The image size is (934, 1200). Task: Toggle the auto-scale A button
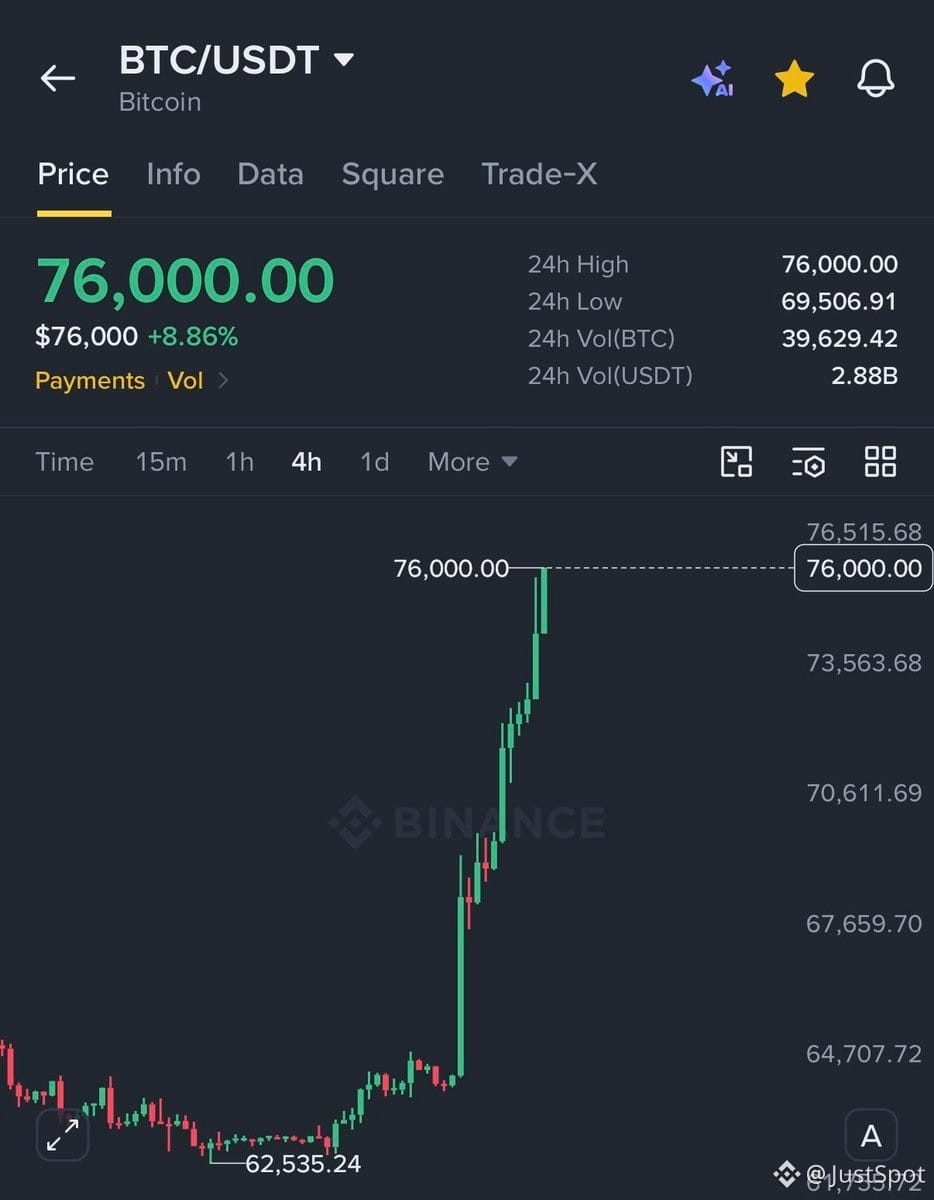tap(871, 1136)
